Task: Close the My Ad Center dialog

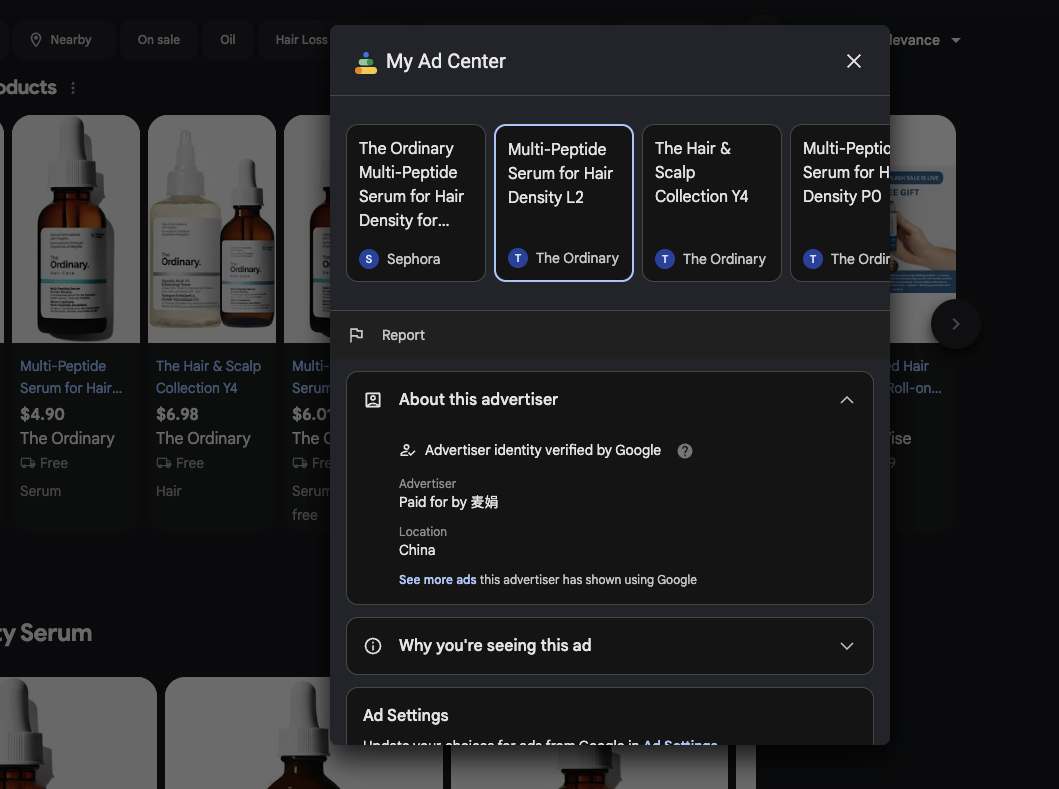Action: point(854,61)
